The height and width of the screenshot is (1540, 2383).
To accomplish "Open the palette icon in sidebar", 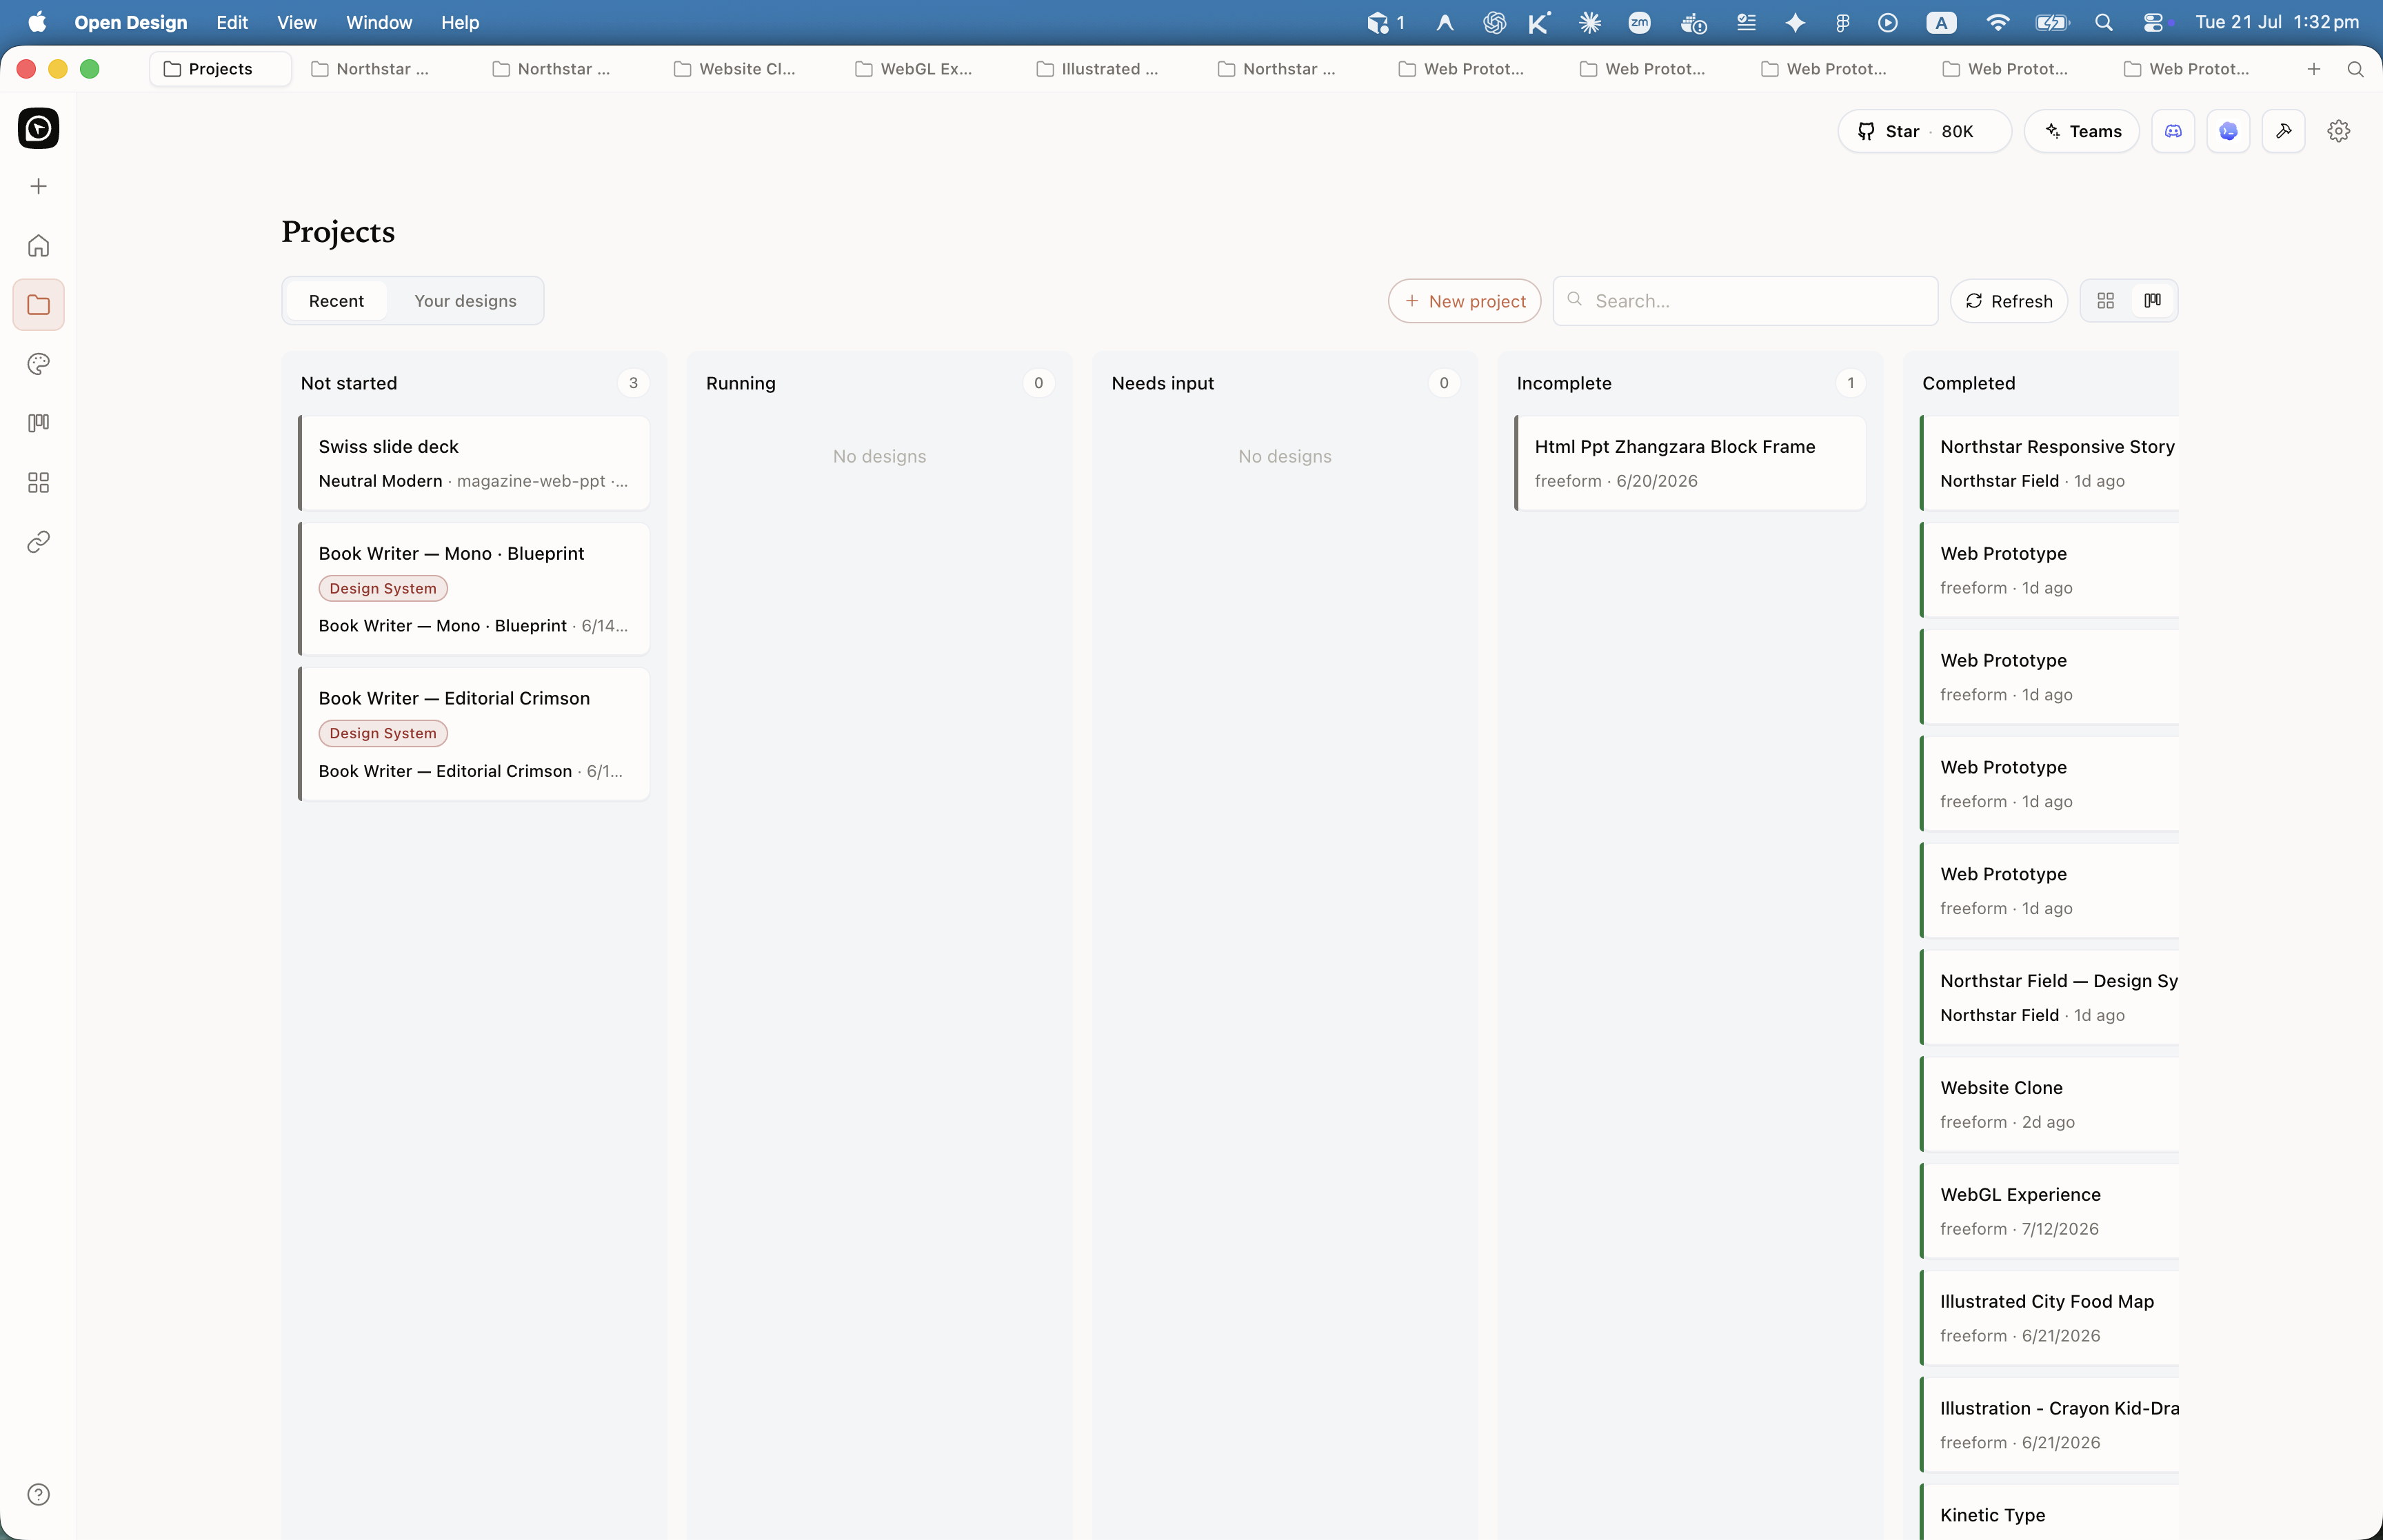I will pos(38,364).
